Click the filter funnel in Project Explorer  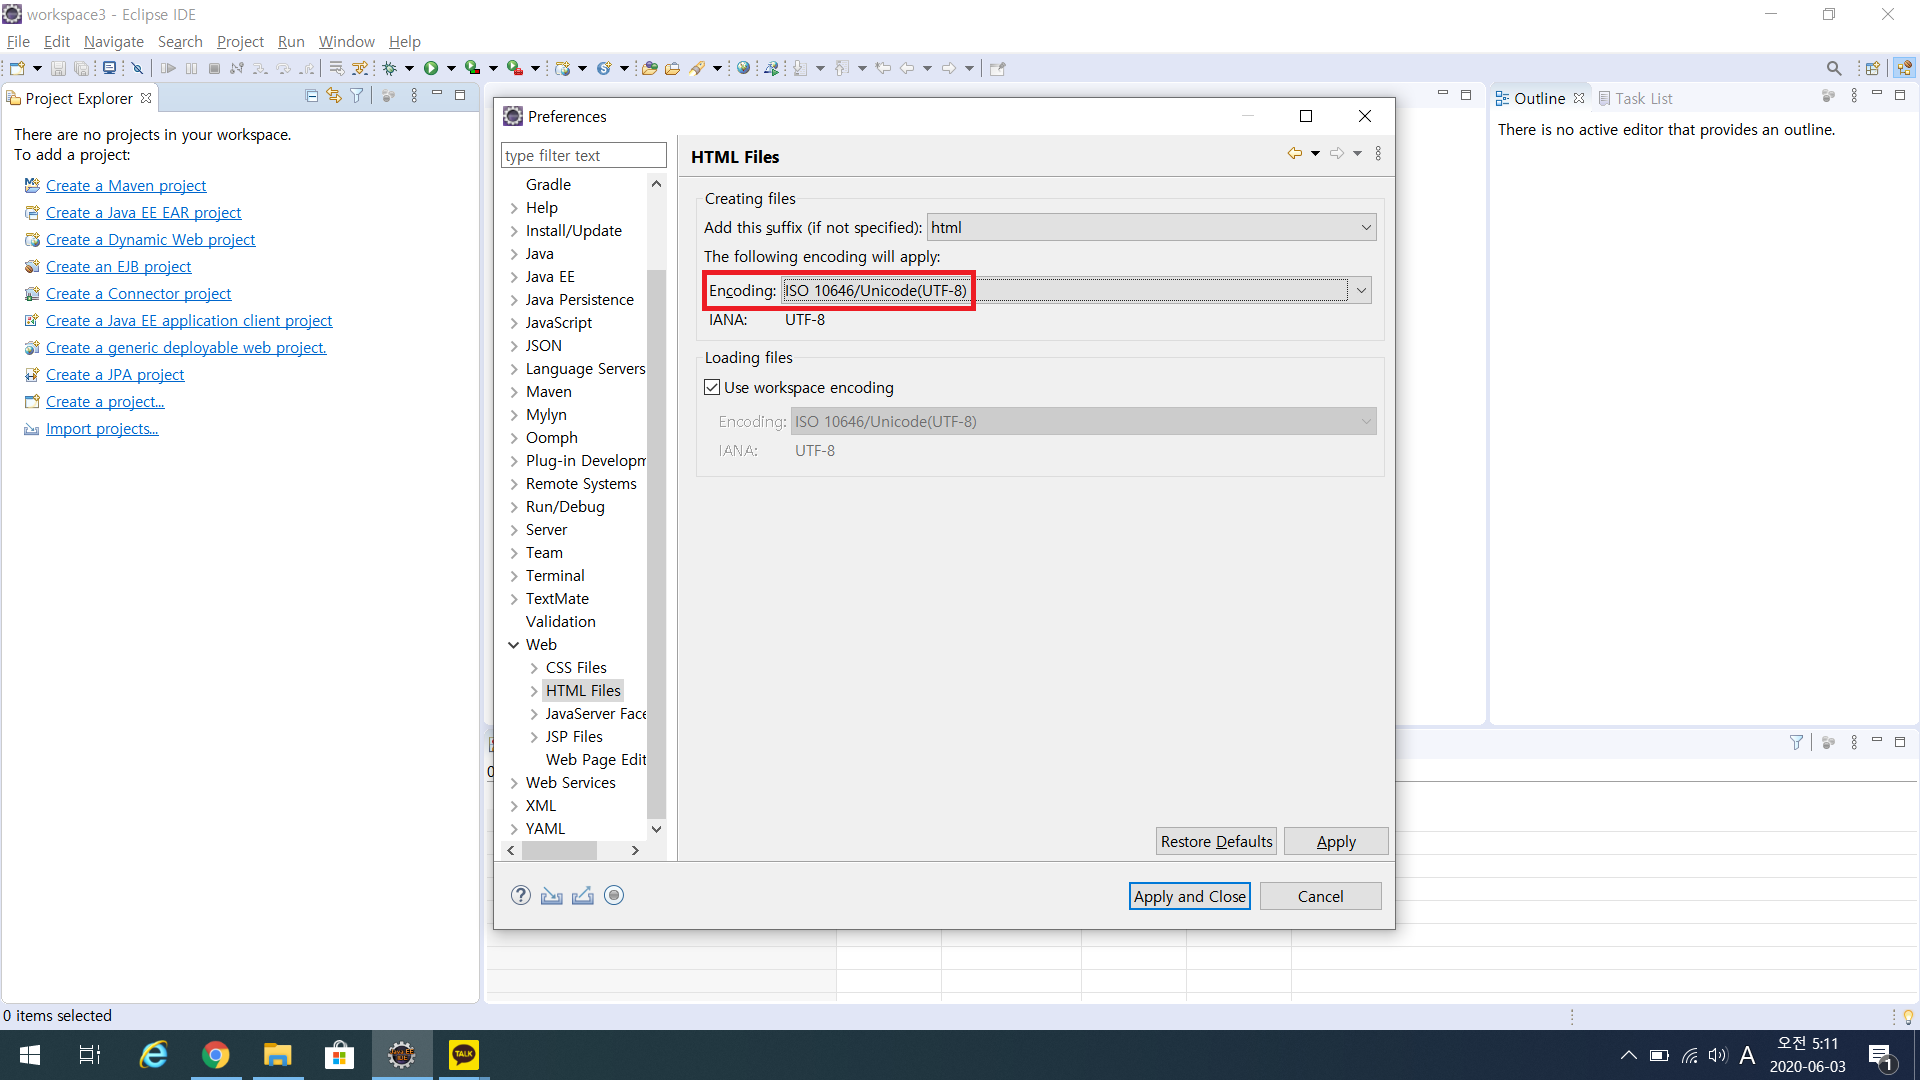tap(356, 96)
